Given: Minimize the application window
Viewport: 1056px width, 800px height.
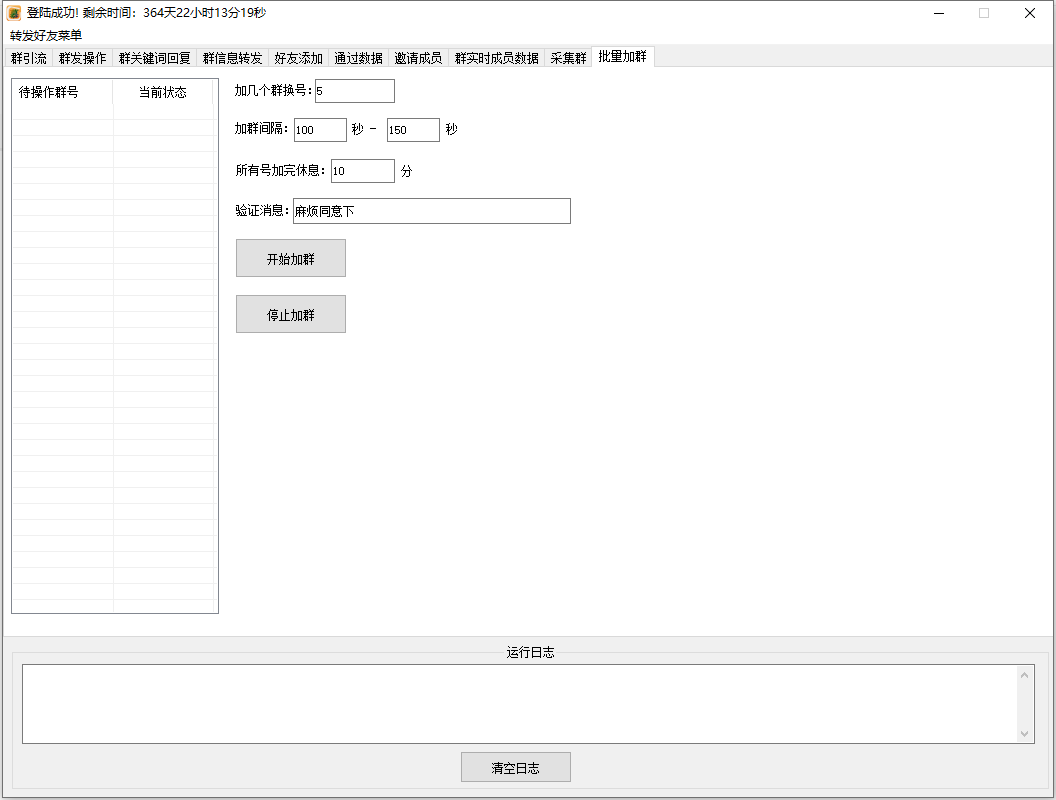Looking at the screenshot, I should pos(939,13).
